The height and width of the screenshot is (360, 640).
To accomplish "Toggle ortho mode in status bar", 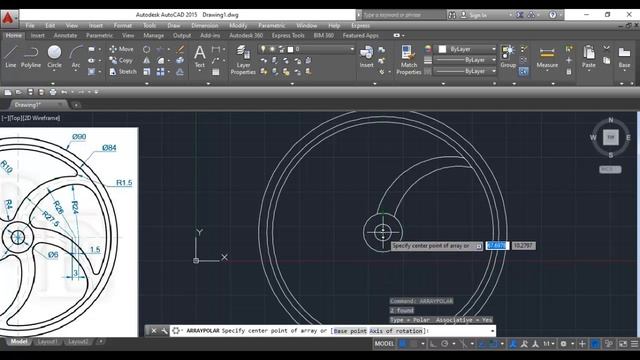I will pos(433,344).
